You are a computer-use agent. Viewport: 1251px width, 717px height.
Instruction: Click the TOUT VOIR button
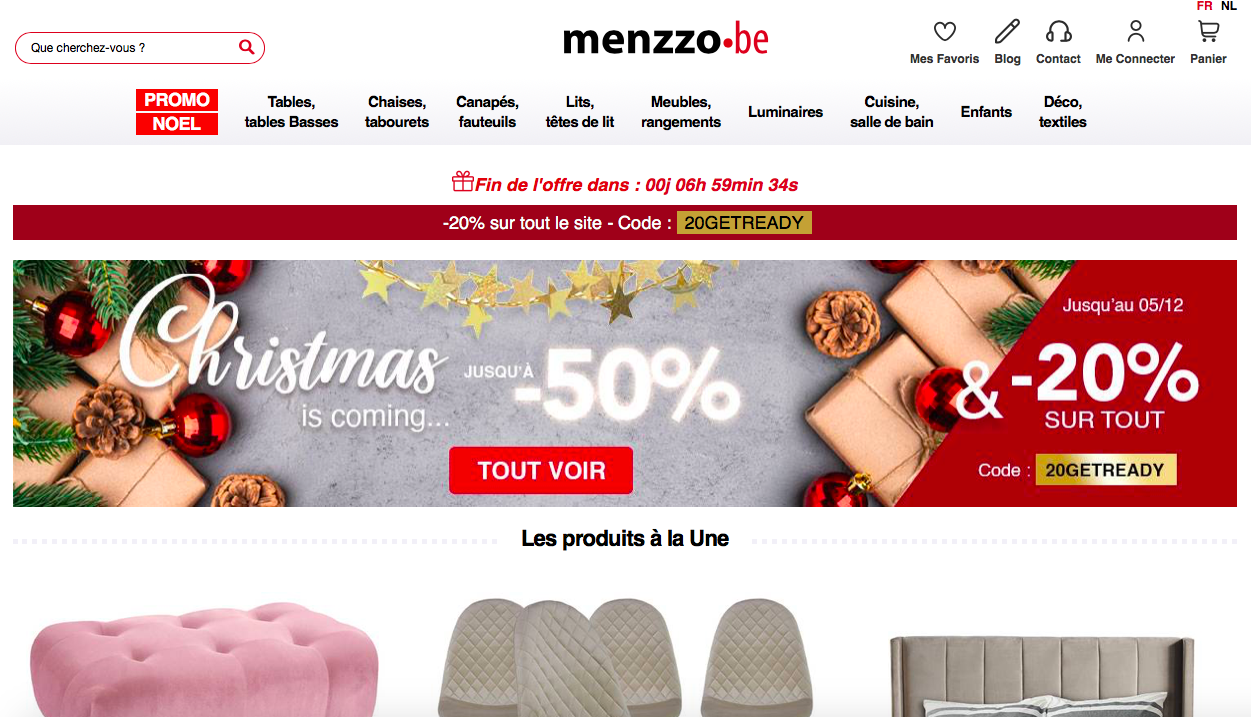541,471
